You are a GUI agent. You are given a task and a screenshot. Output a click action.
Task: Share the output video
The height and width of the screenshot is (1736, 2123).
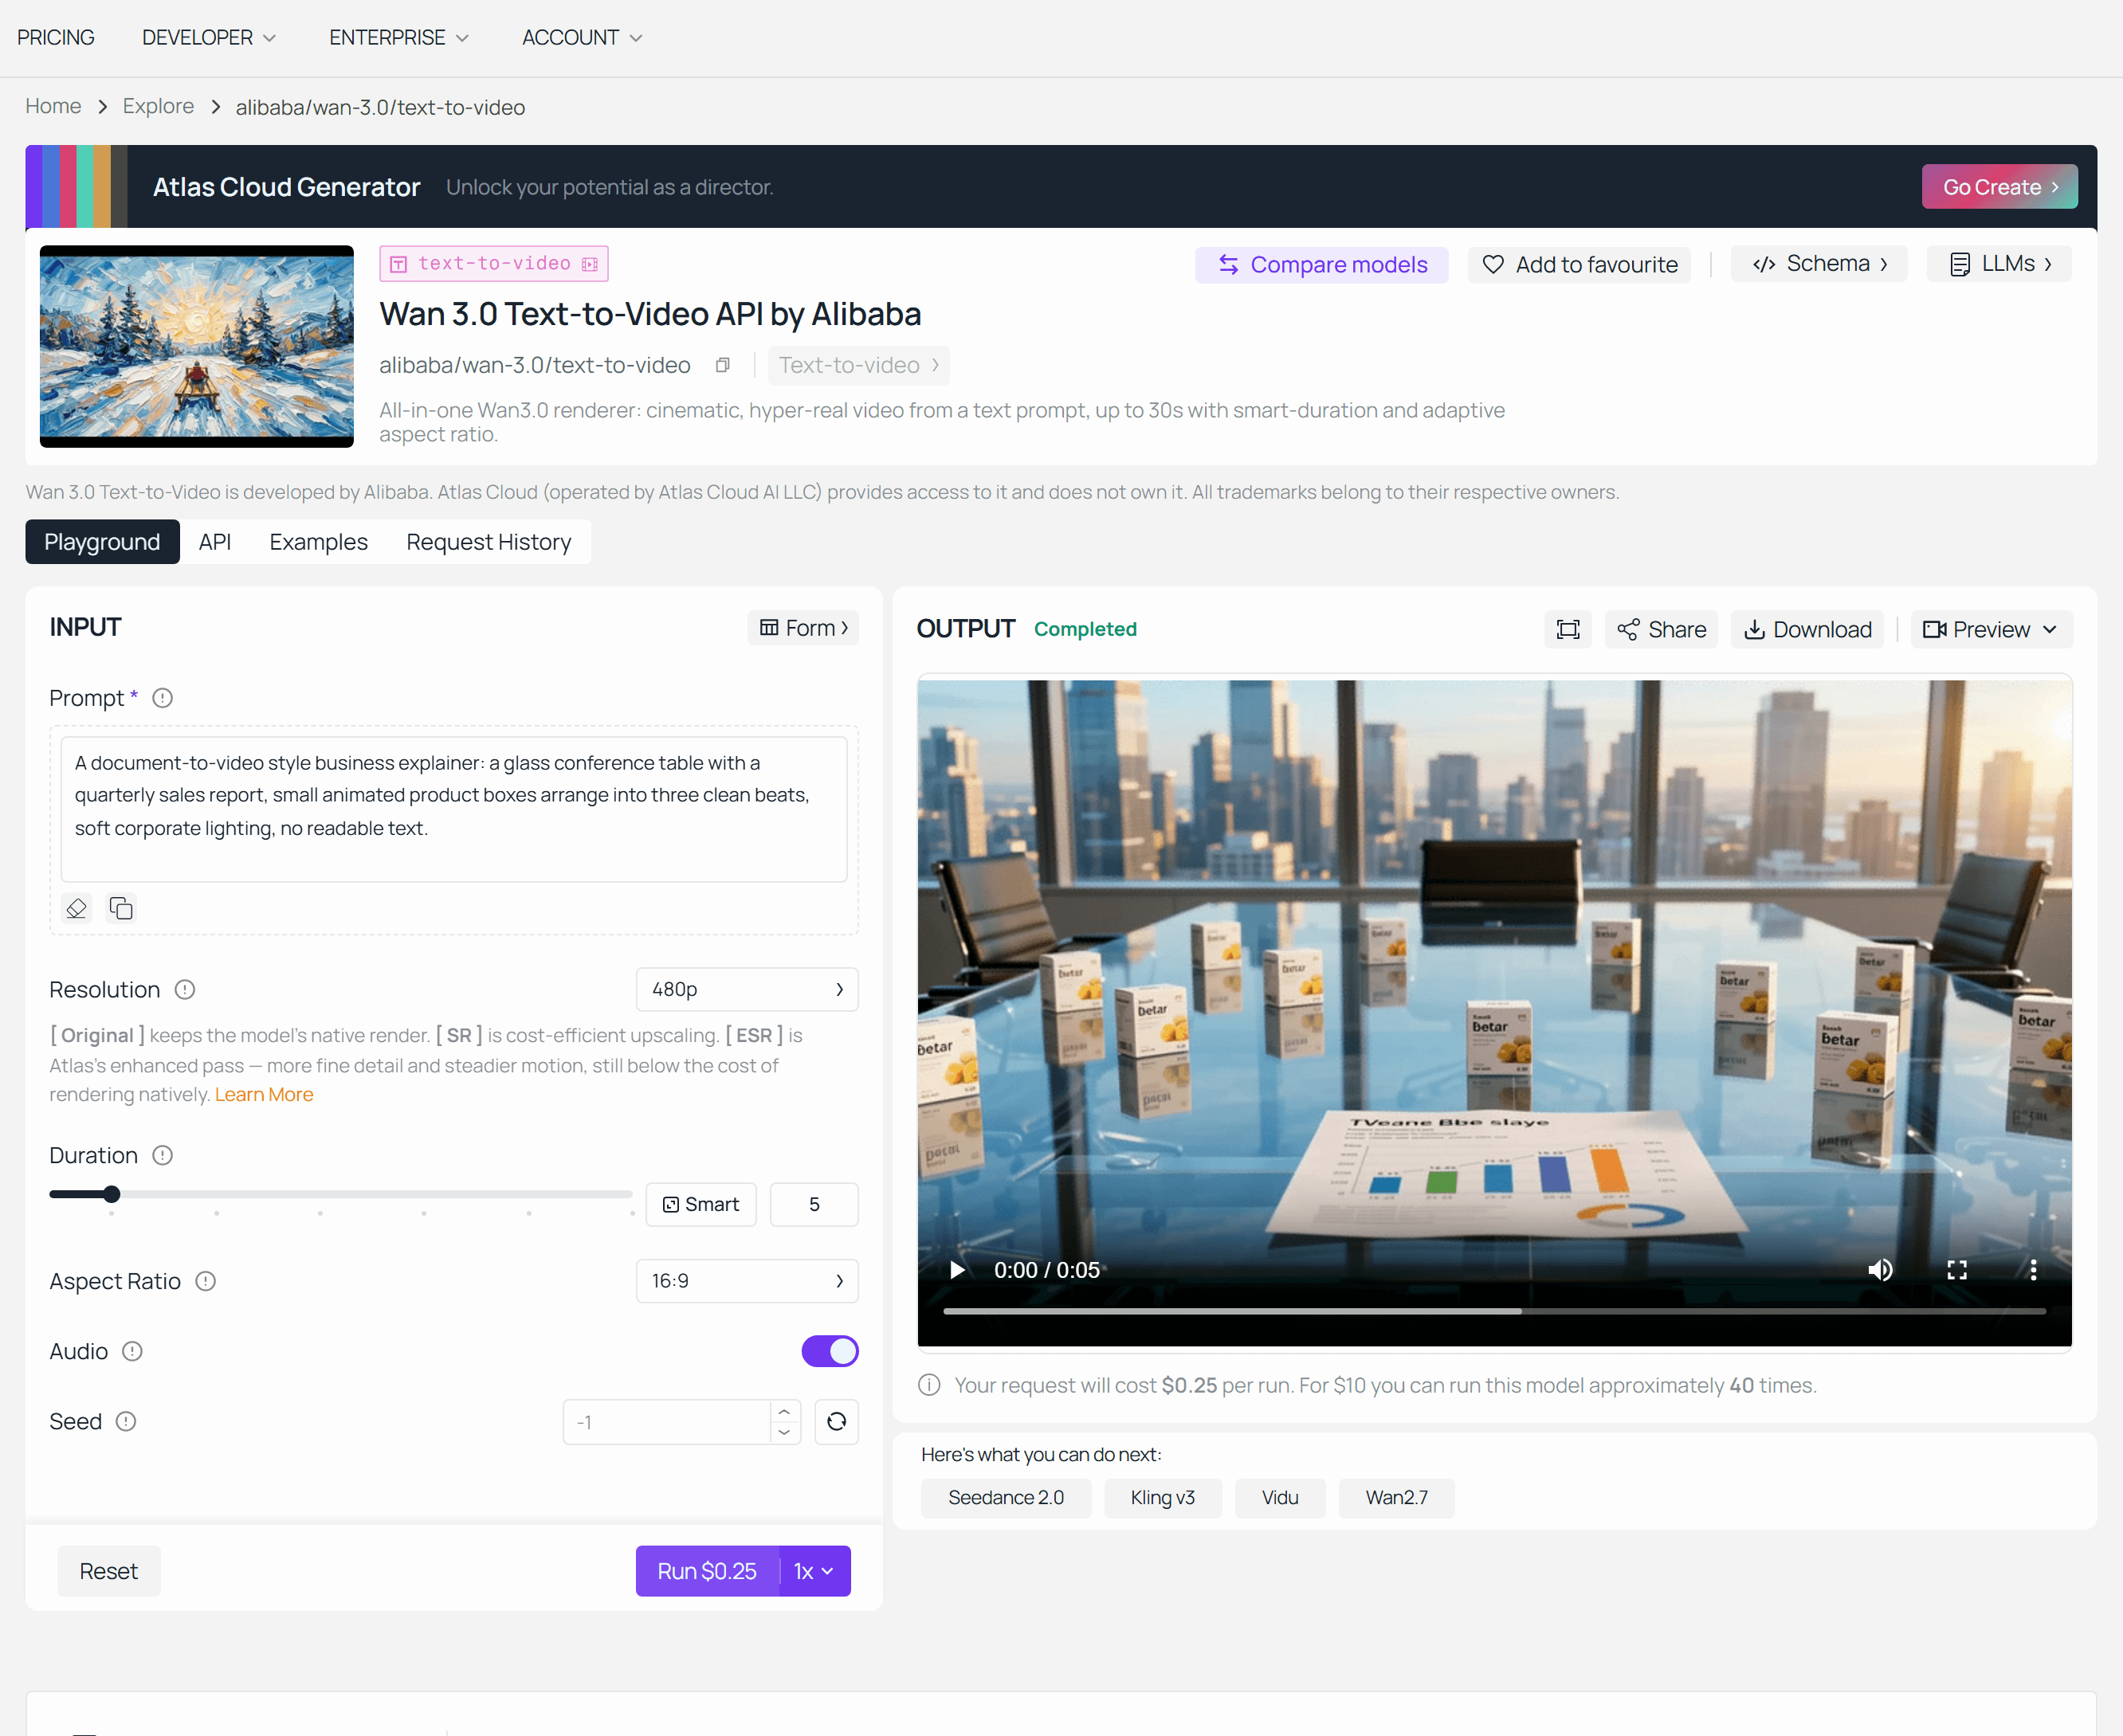point(1661,630)
